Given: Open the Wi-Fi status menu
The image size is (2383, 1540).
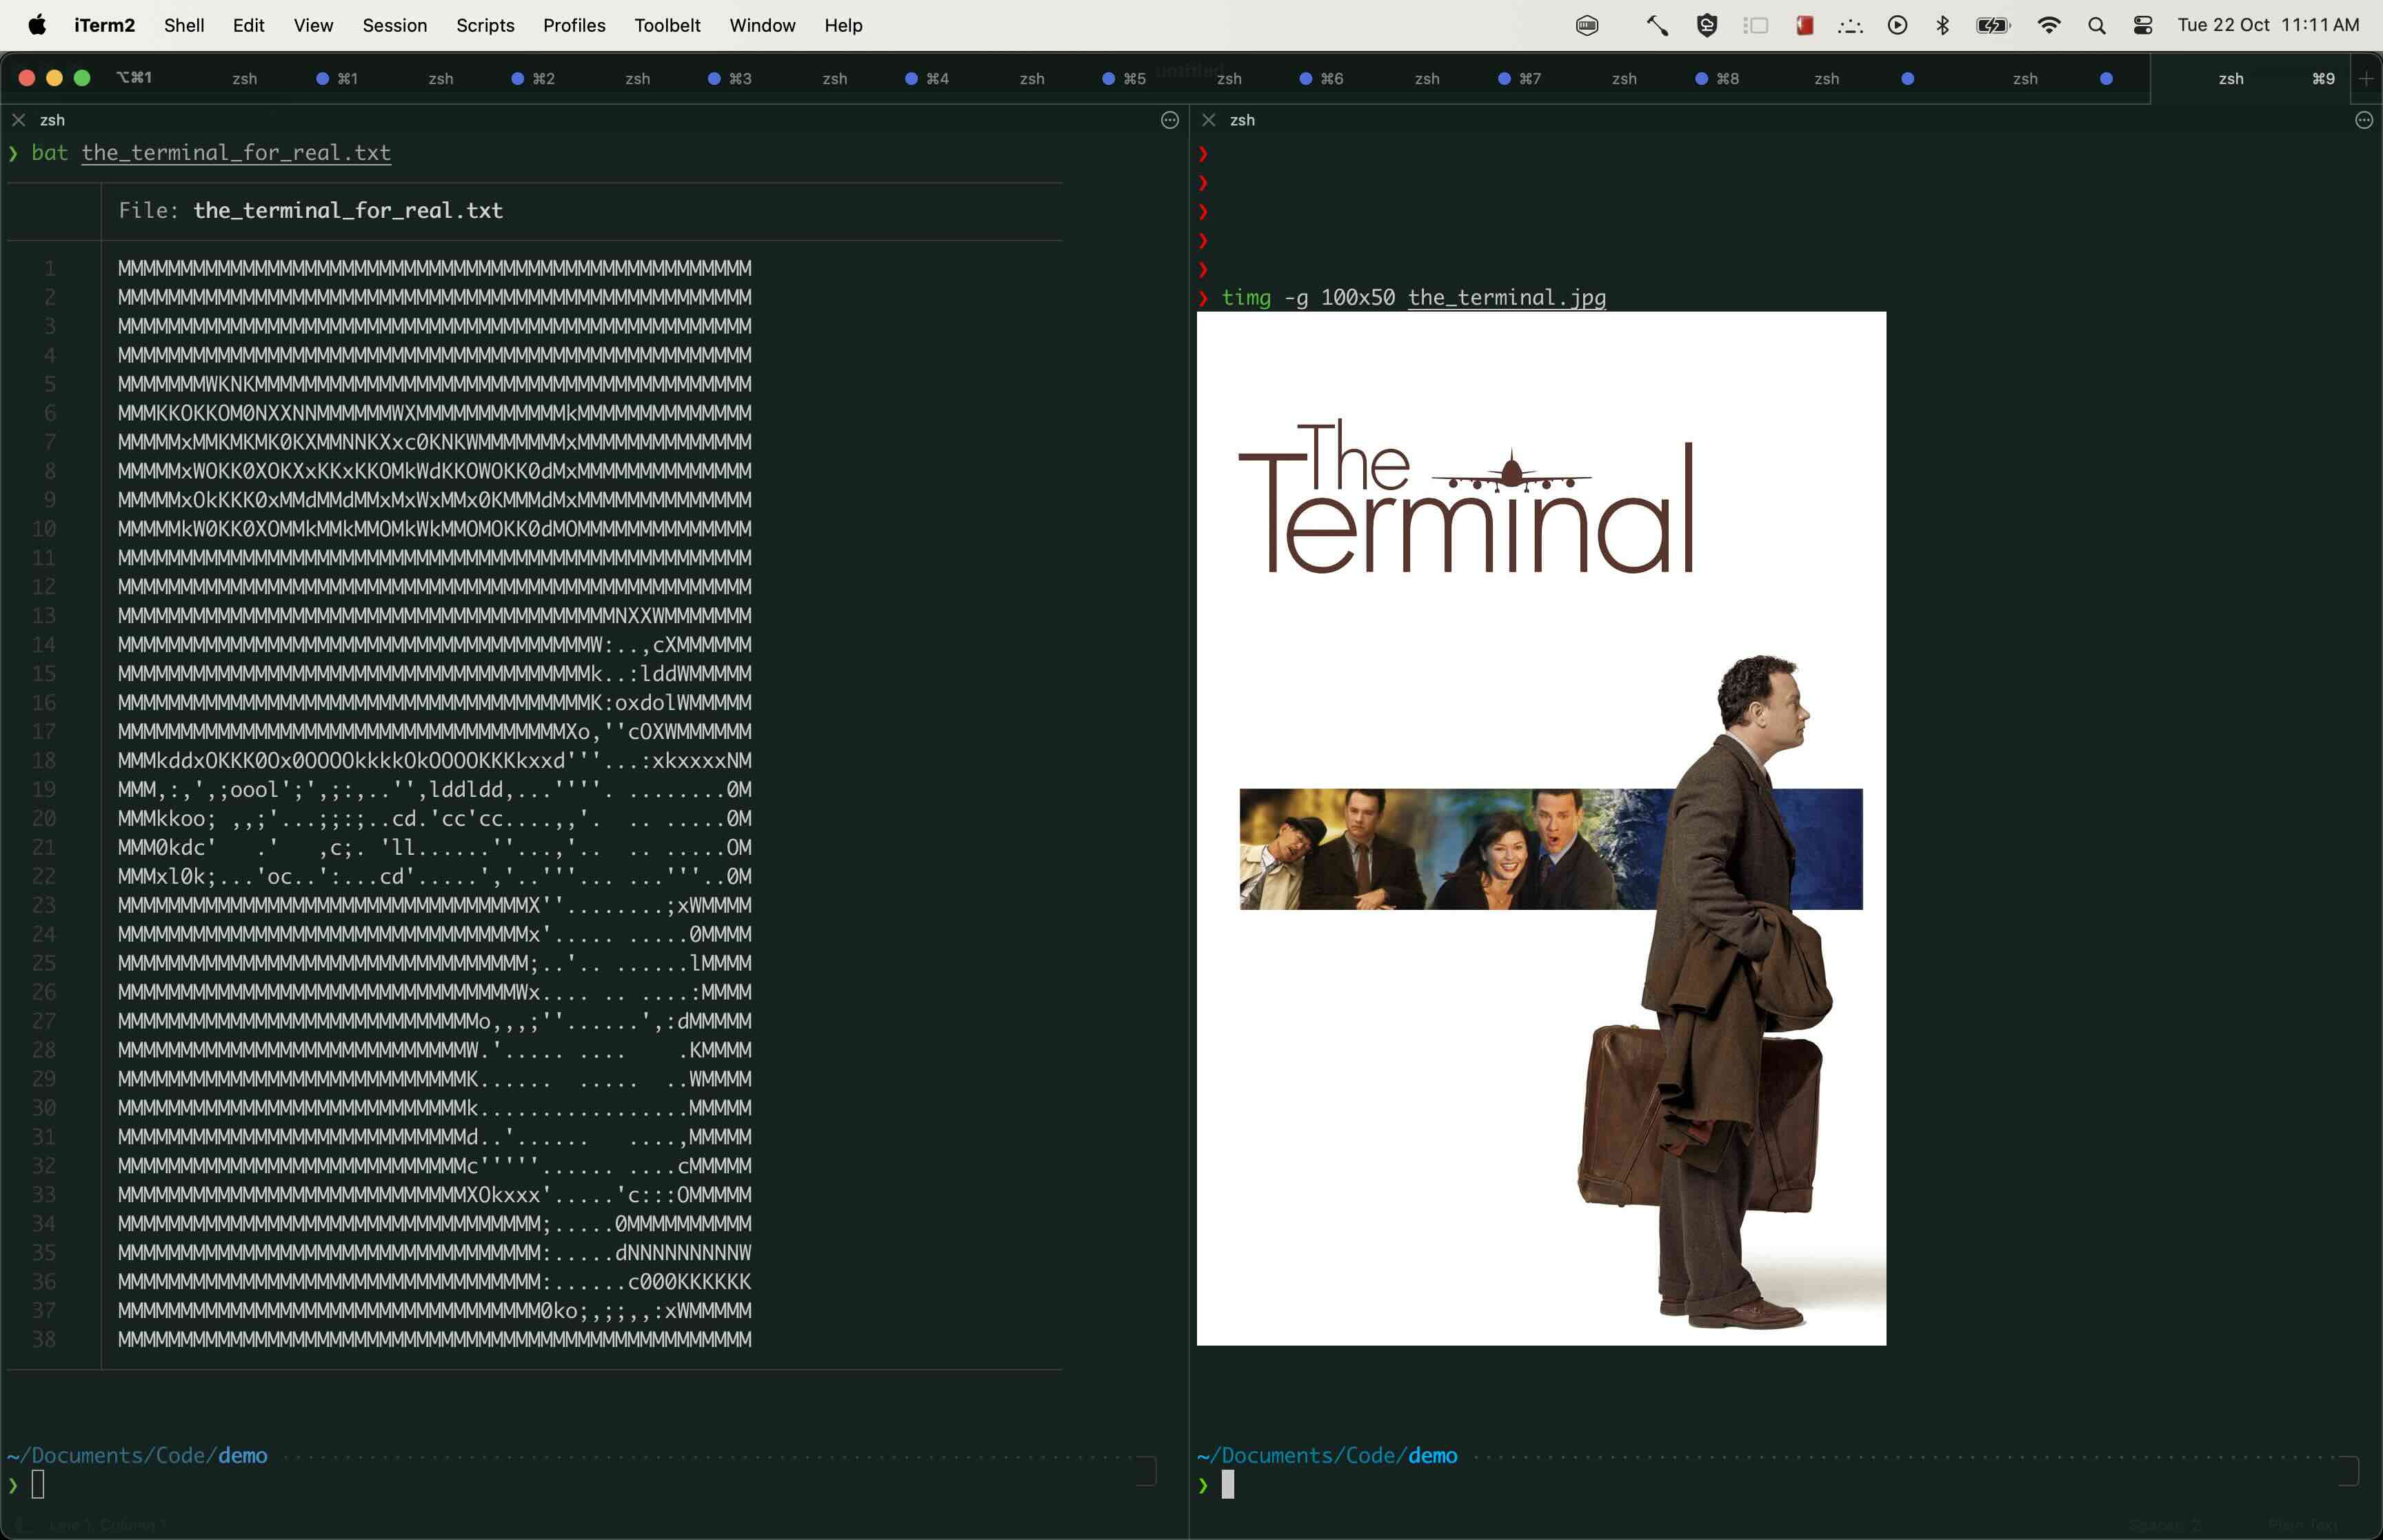Looking at the screenshot, I should [x=2048, y=25].
